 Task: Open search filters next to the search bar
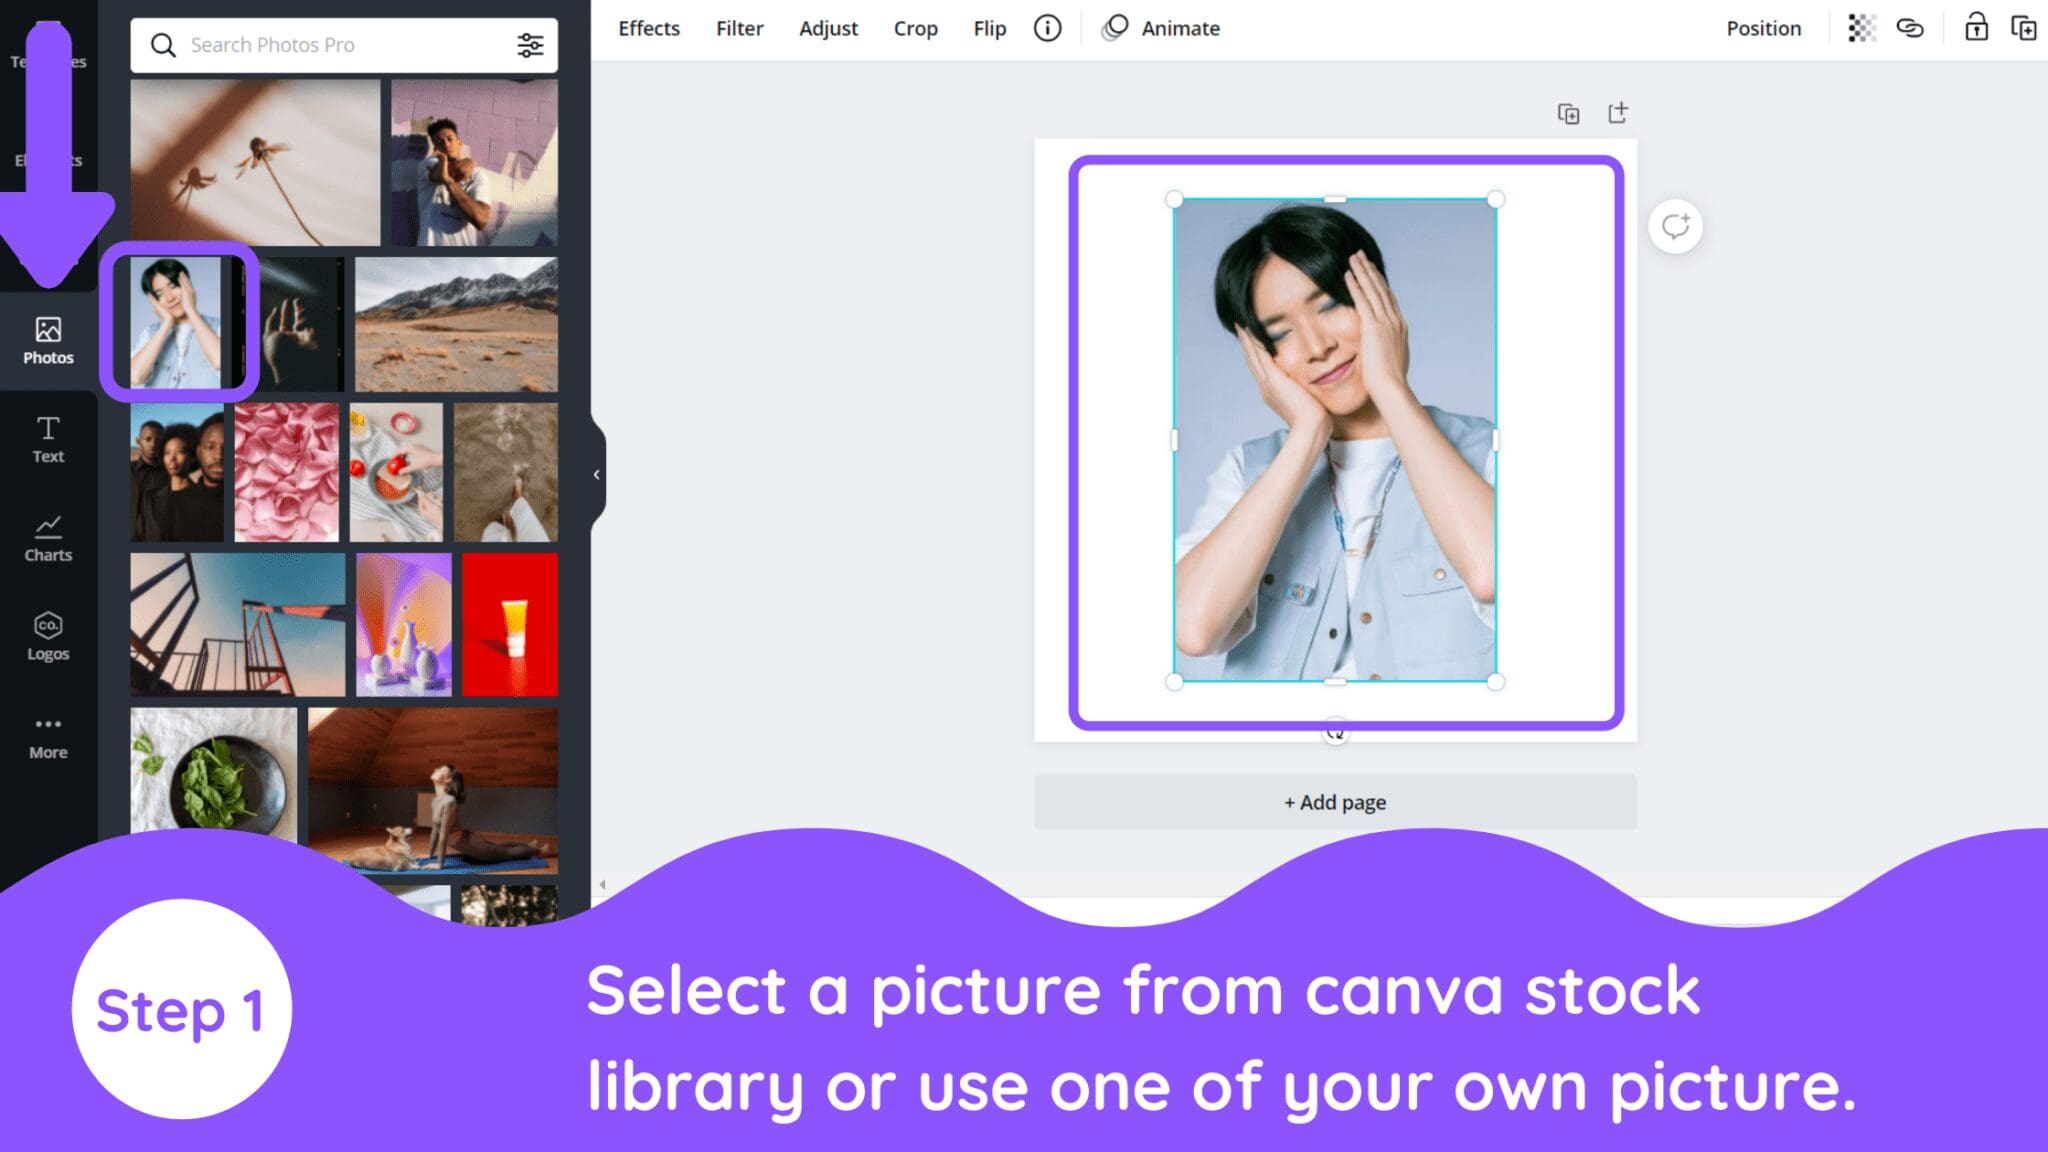click(x=530, y=44)
